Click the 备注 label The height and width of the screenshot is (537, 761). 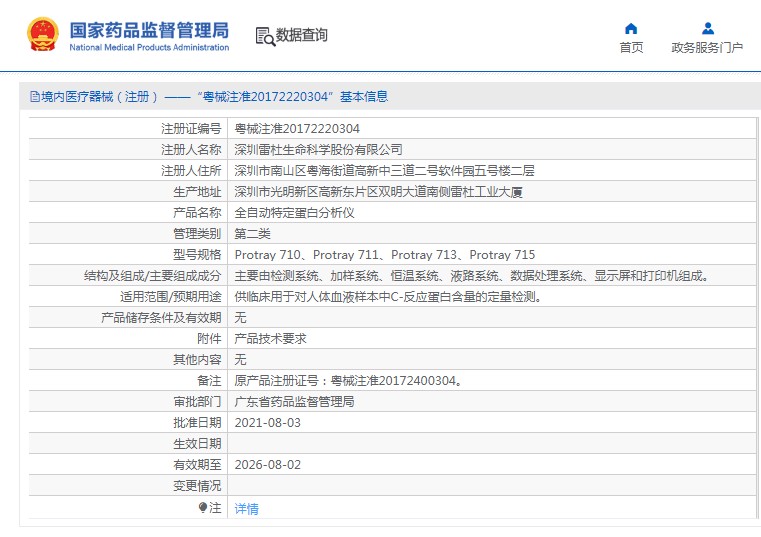pos(210,381)
